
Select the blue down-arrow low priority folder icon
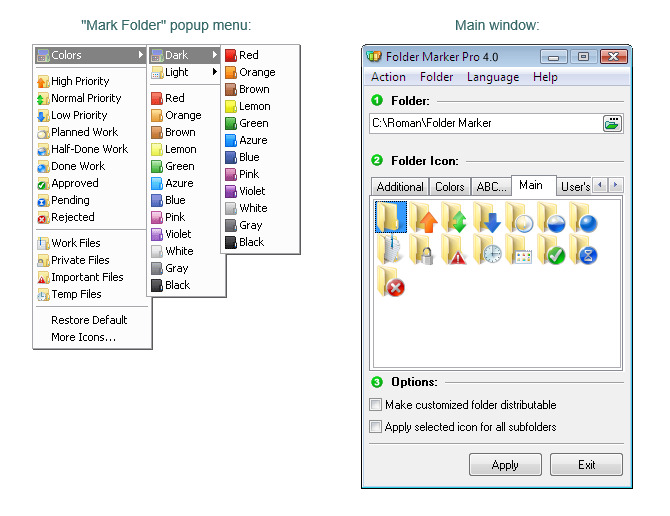[x=487, y=217]
